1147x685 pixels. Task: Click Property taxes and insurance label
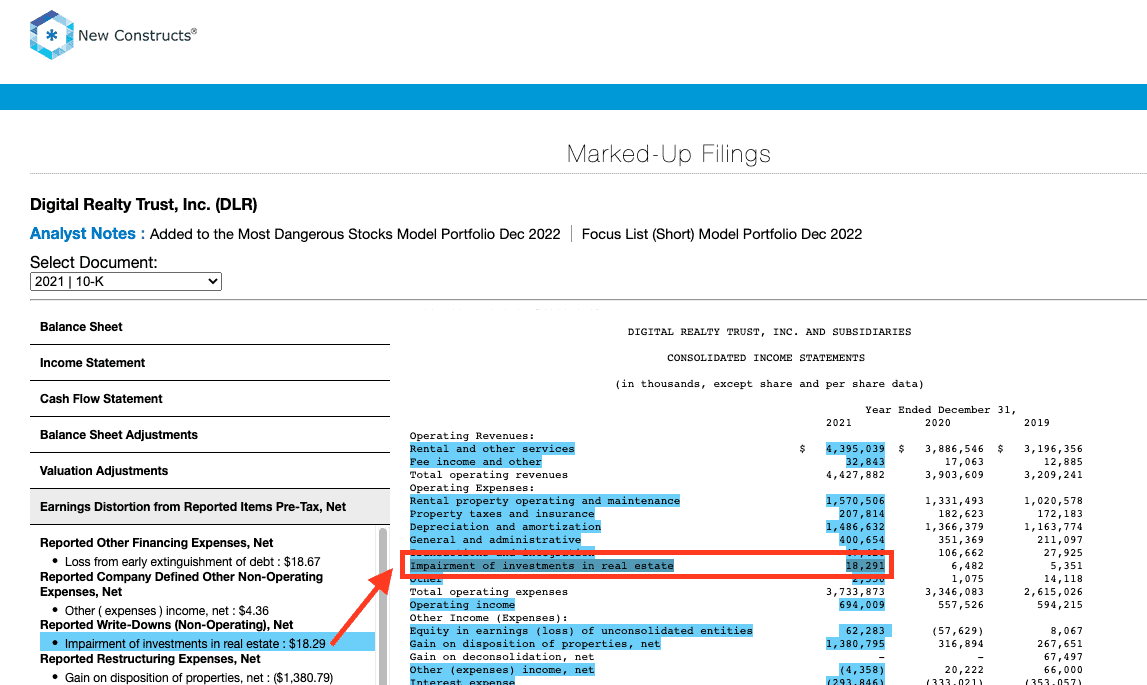click(x=502, y=514)
